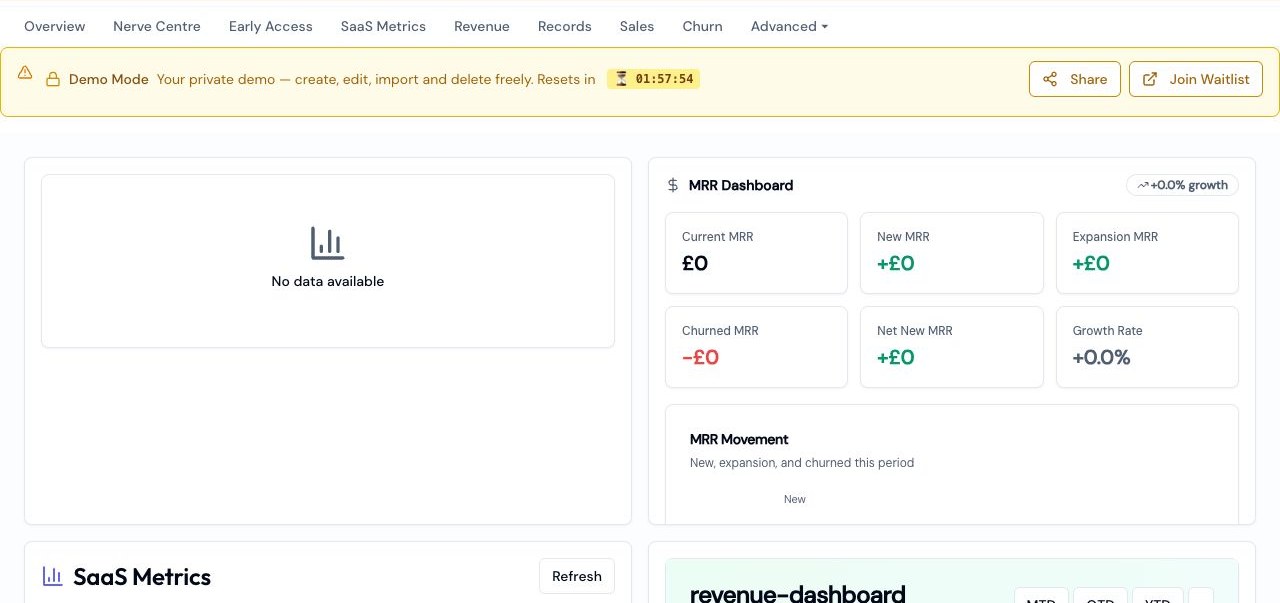Select the Revenue tab

pos(482,26)
